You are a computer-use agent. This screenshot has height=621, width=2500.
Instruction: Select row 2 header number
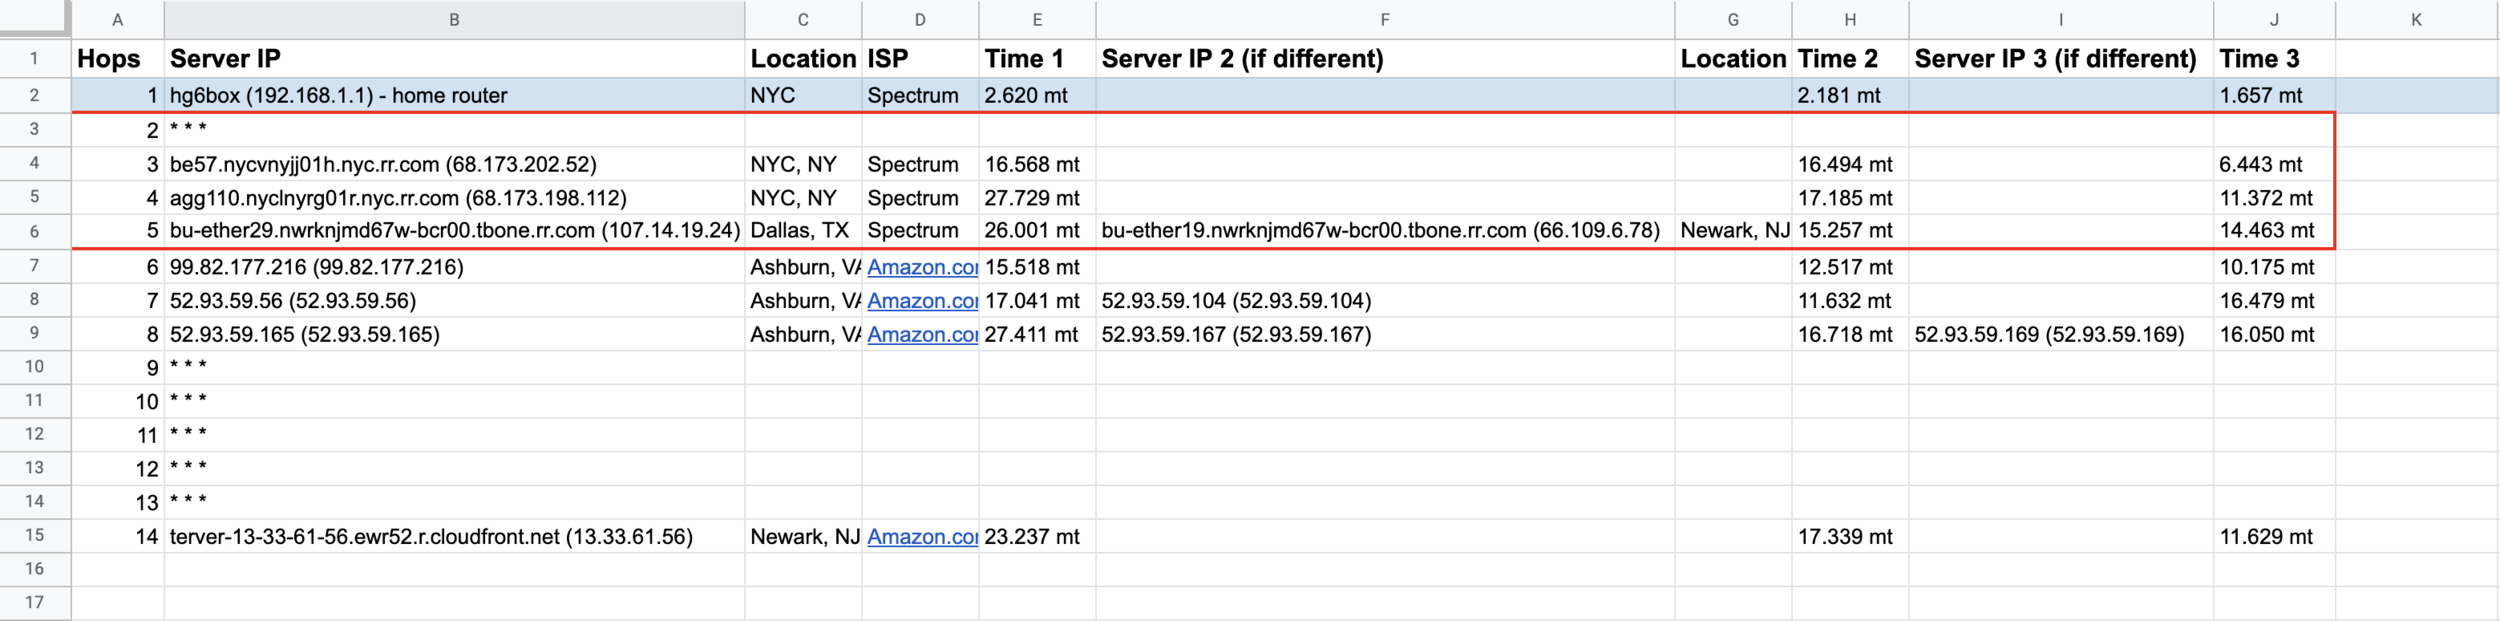tap(35, 96)
